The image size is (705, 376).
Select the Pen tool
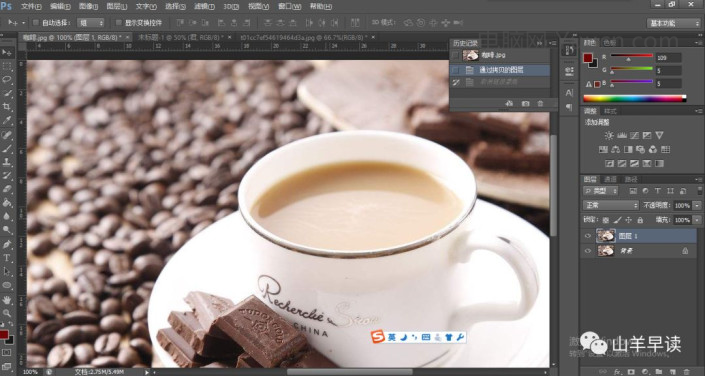point(7,244)
